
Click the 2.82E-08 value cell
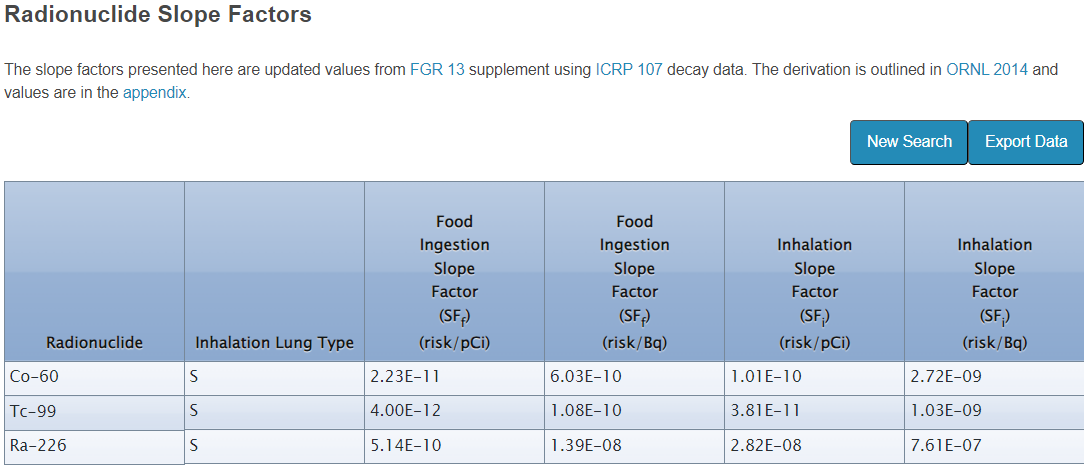pos(814,446)
